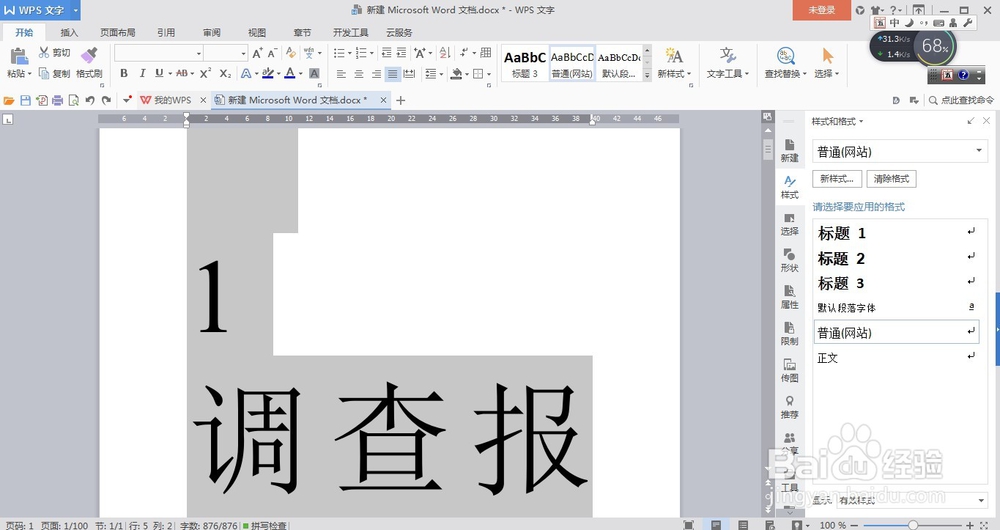The image size is (1000, 530).
Task: Apply superscript X² formatting
Action: [205, 73]
